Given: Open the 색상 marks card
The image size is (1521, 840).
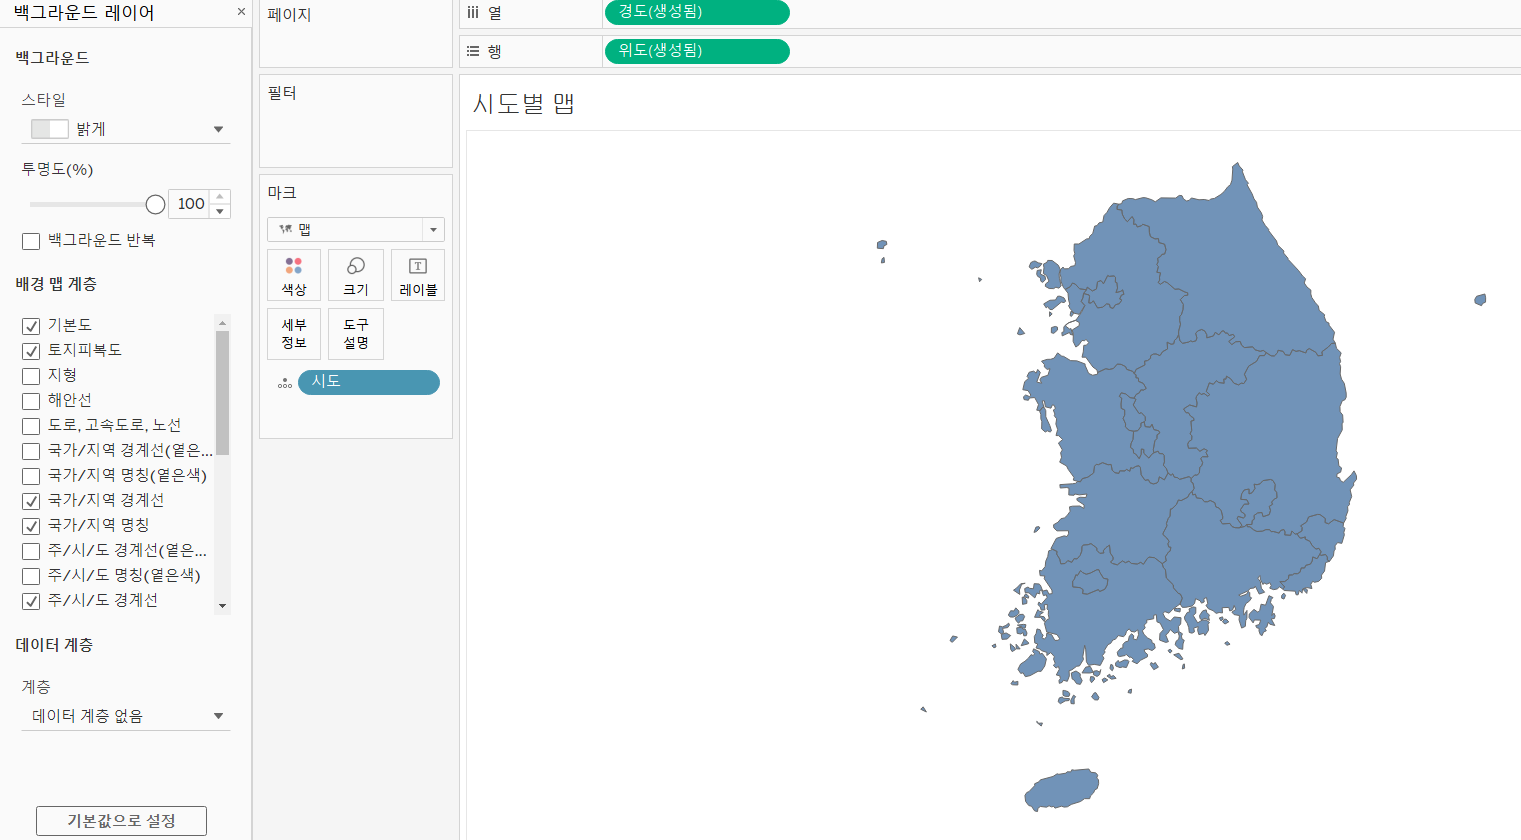Looking at the screenshot, I should pos(294,275).
